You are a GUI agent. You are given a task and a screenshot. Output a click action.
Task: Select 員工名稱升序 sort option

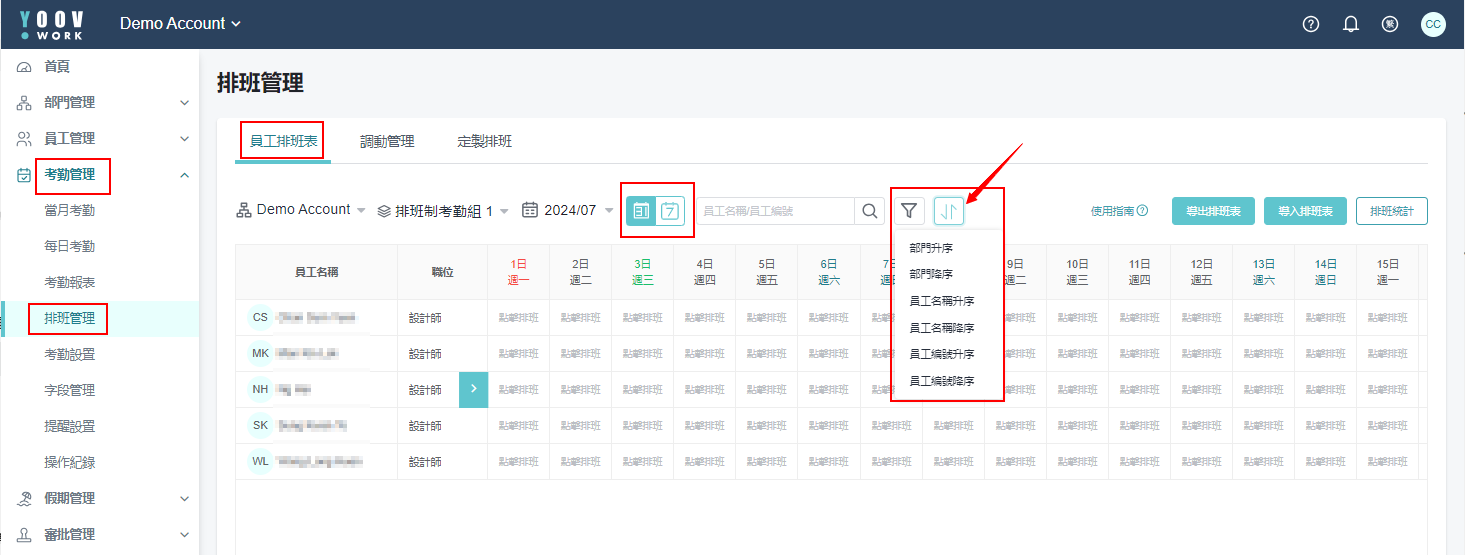coord(941,300)
